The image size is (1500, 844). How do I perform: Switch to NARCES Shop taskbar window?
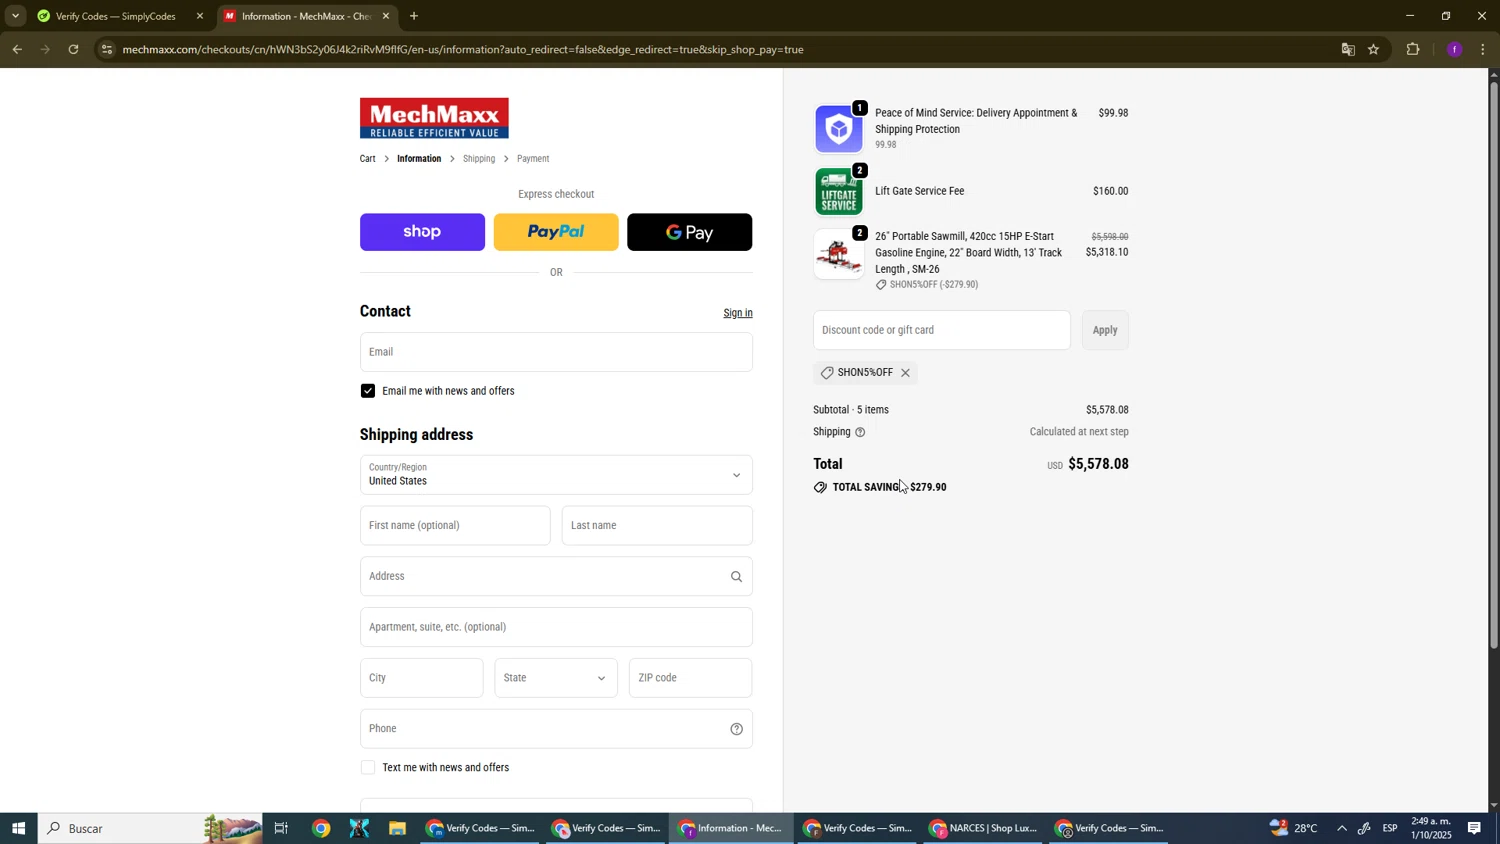983,829
